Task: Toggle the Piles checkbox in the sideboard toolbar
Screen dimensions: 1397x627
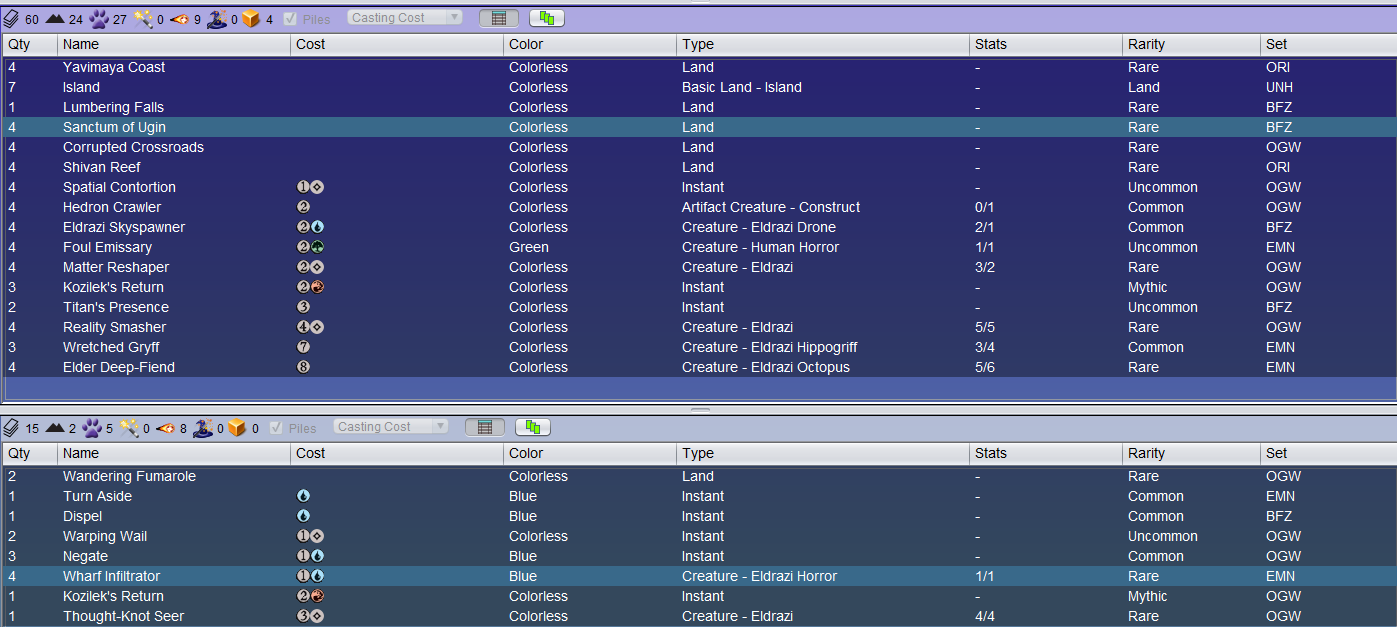Action: pyautogui.click(x=276, y=427)
